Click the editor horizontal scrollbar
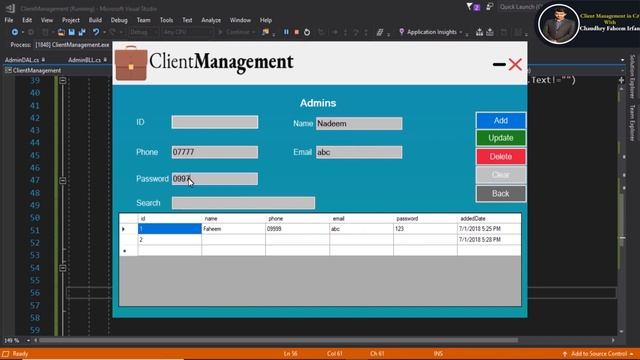This screenshot has width=640, height=360. click(278, 340)
